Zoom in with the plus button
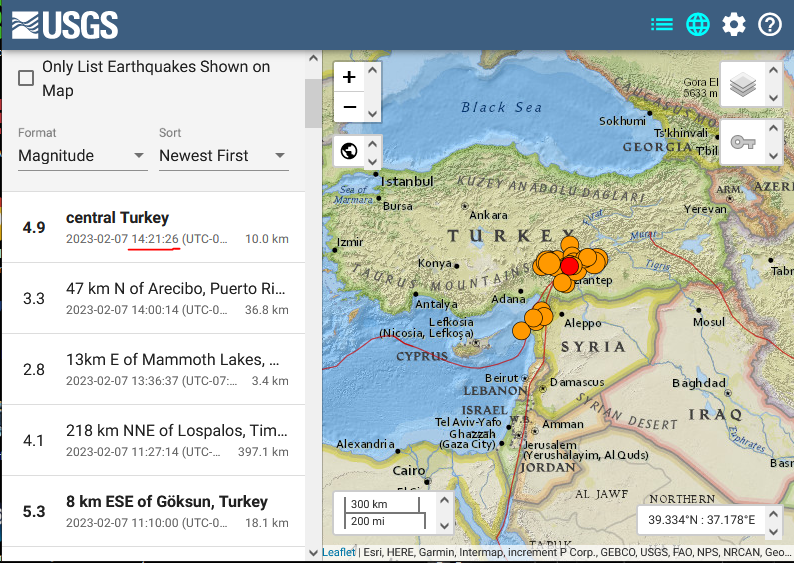The height and width of the screenshot is (563, 794). [349, 77]
